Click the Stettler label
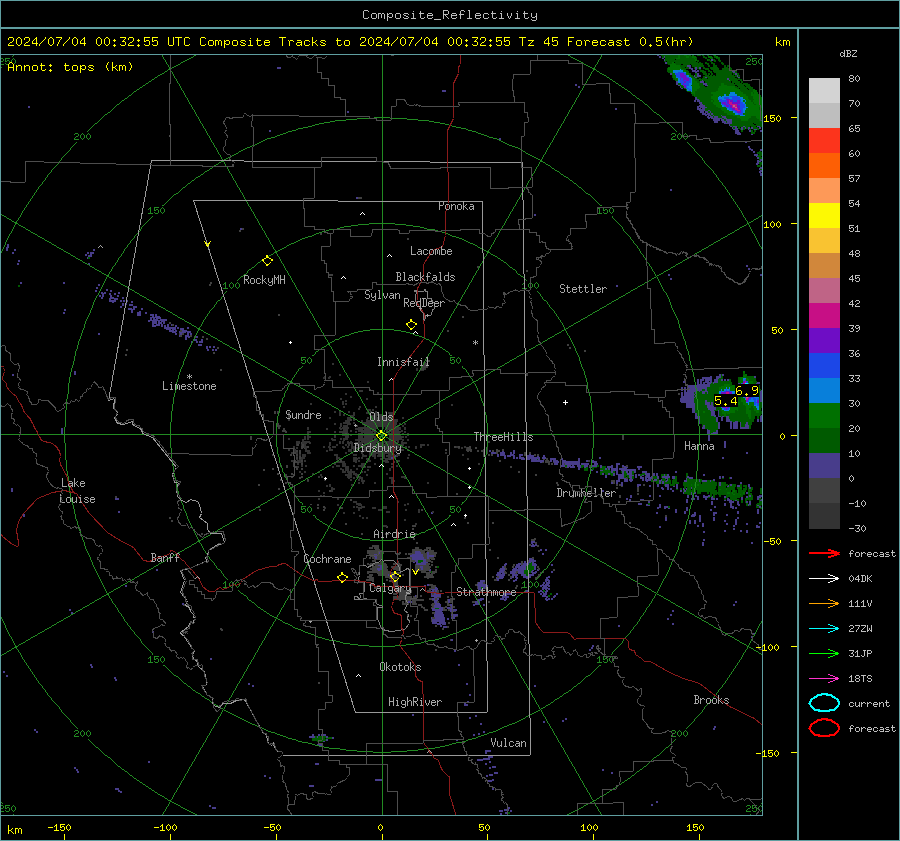 [x=583, y=289]
